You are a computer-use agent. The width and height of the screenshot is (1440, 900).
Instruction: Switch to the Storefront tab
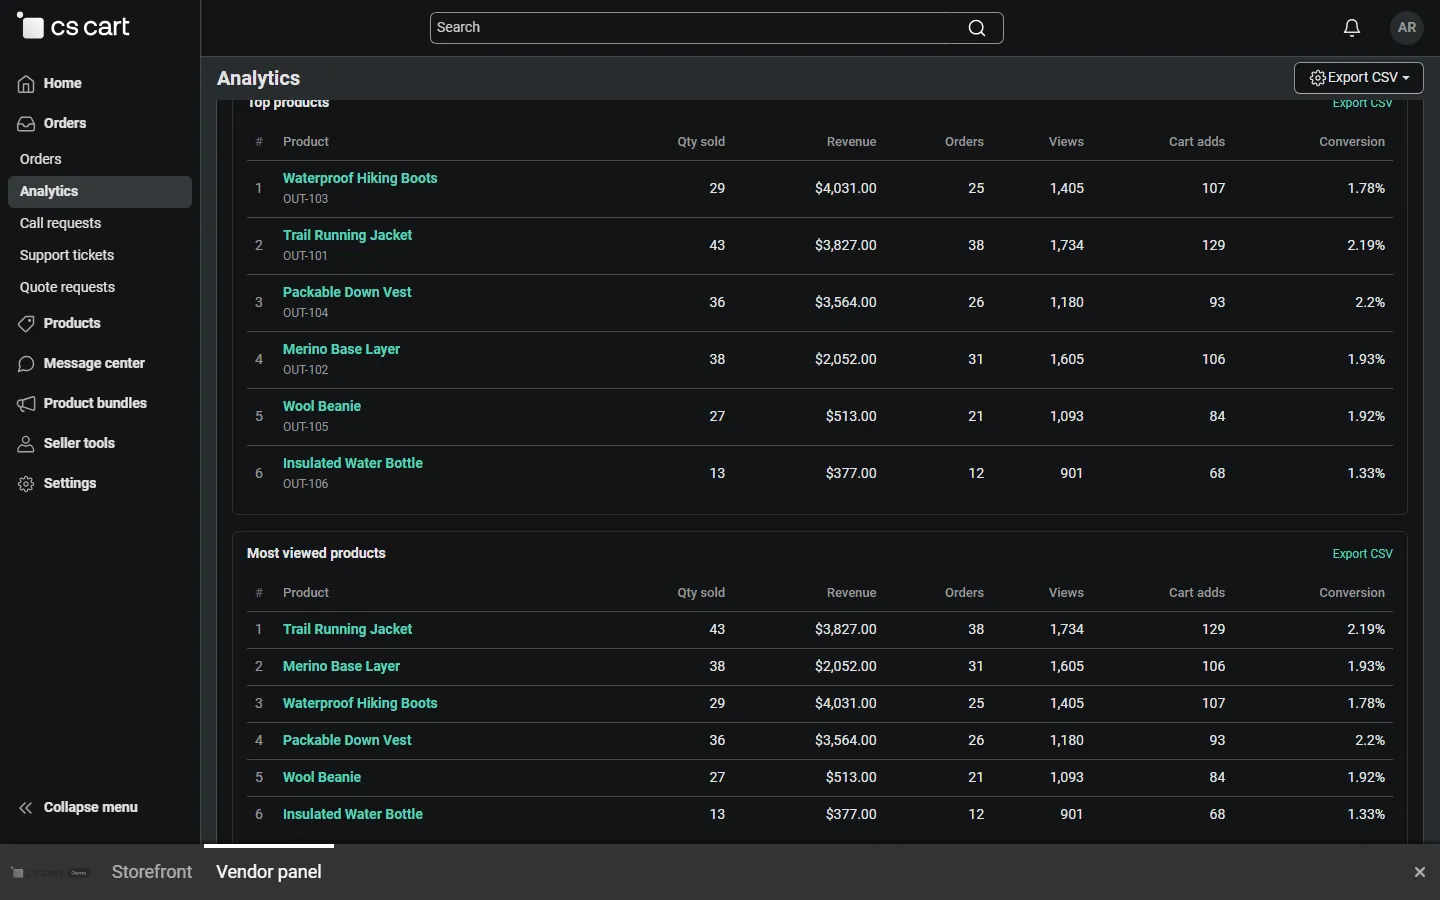152,872
